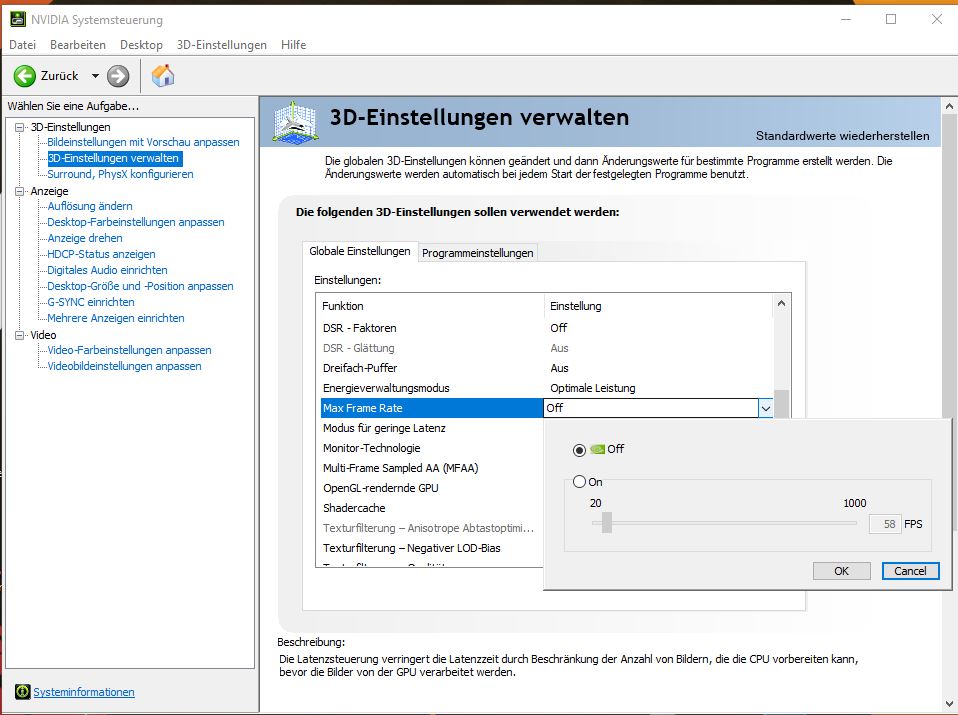Select the Off radio button
The image size is (958, 715).
(579, 450)
